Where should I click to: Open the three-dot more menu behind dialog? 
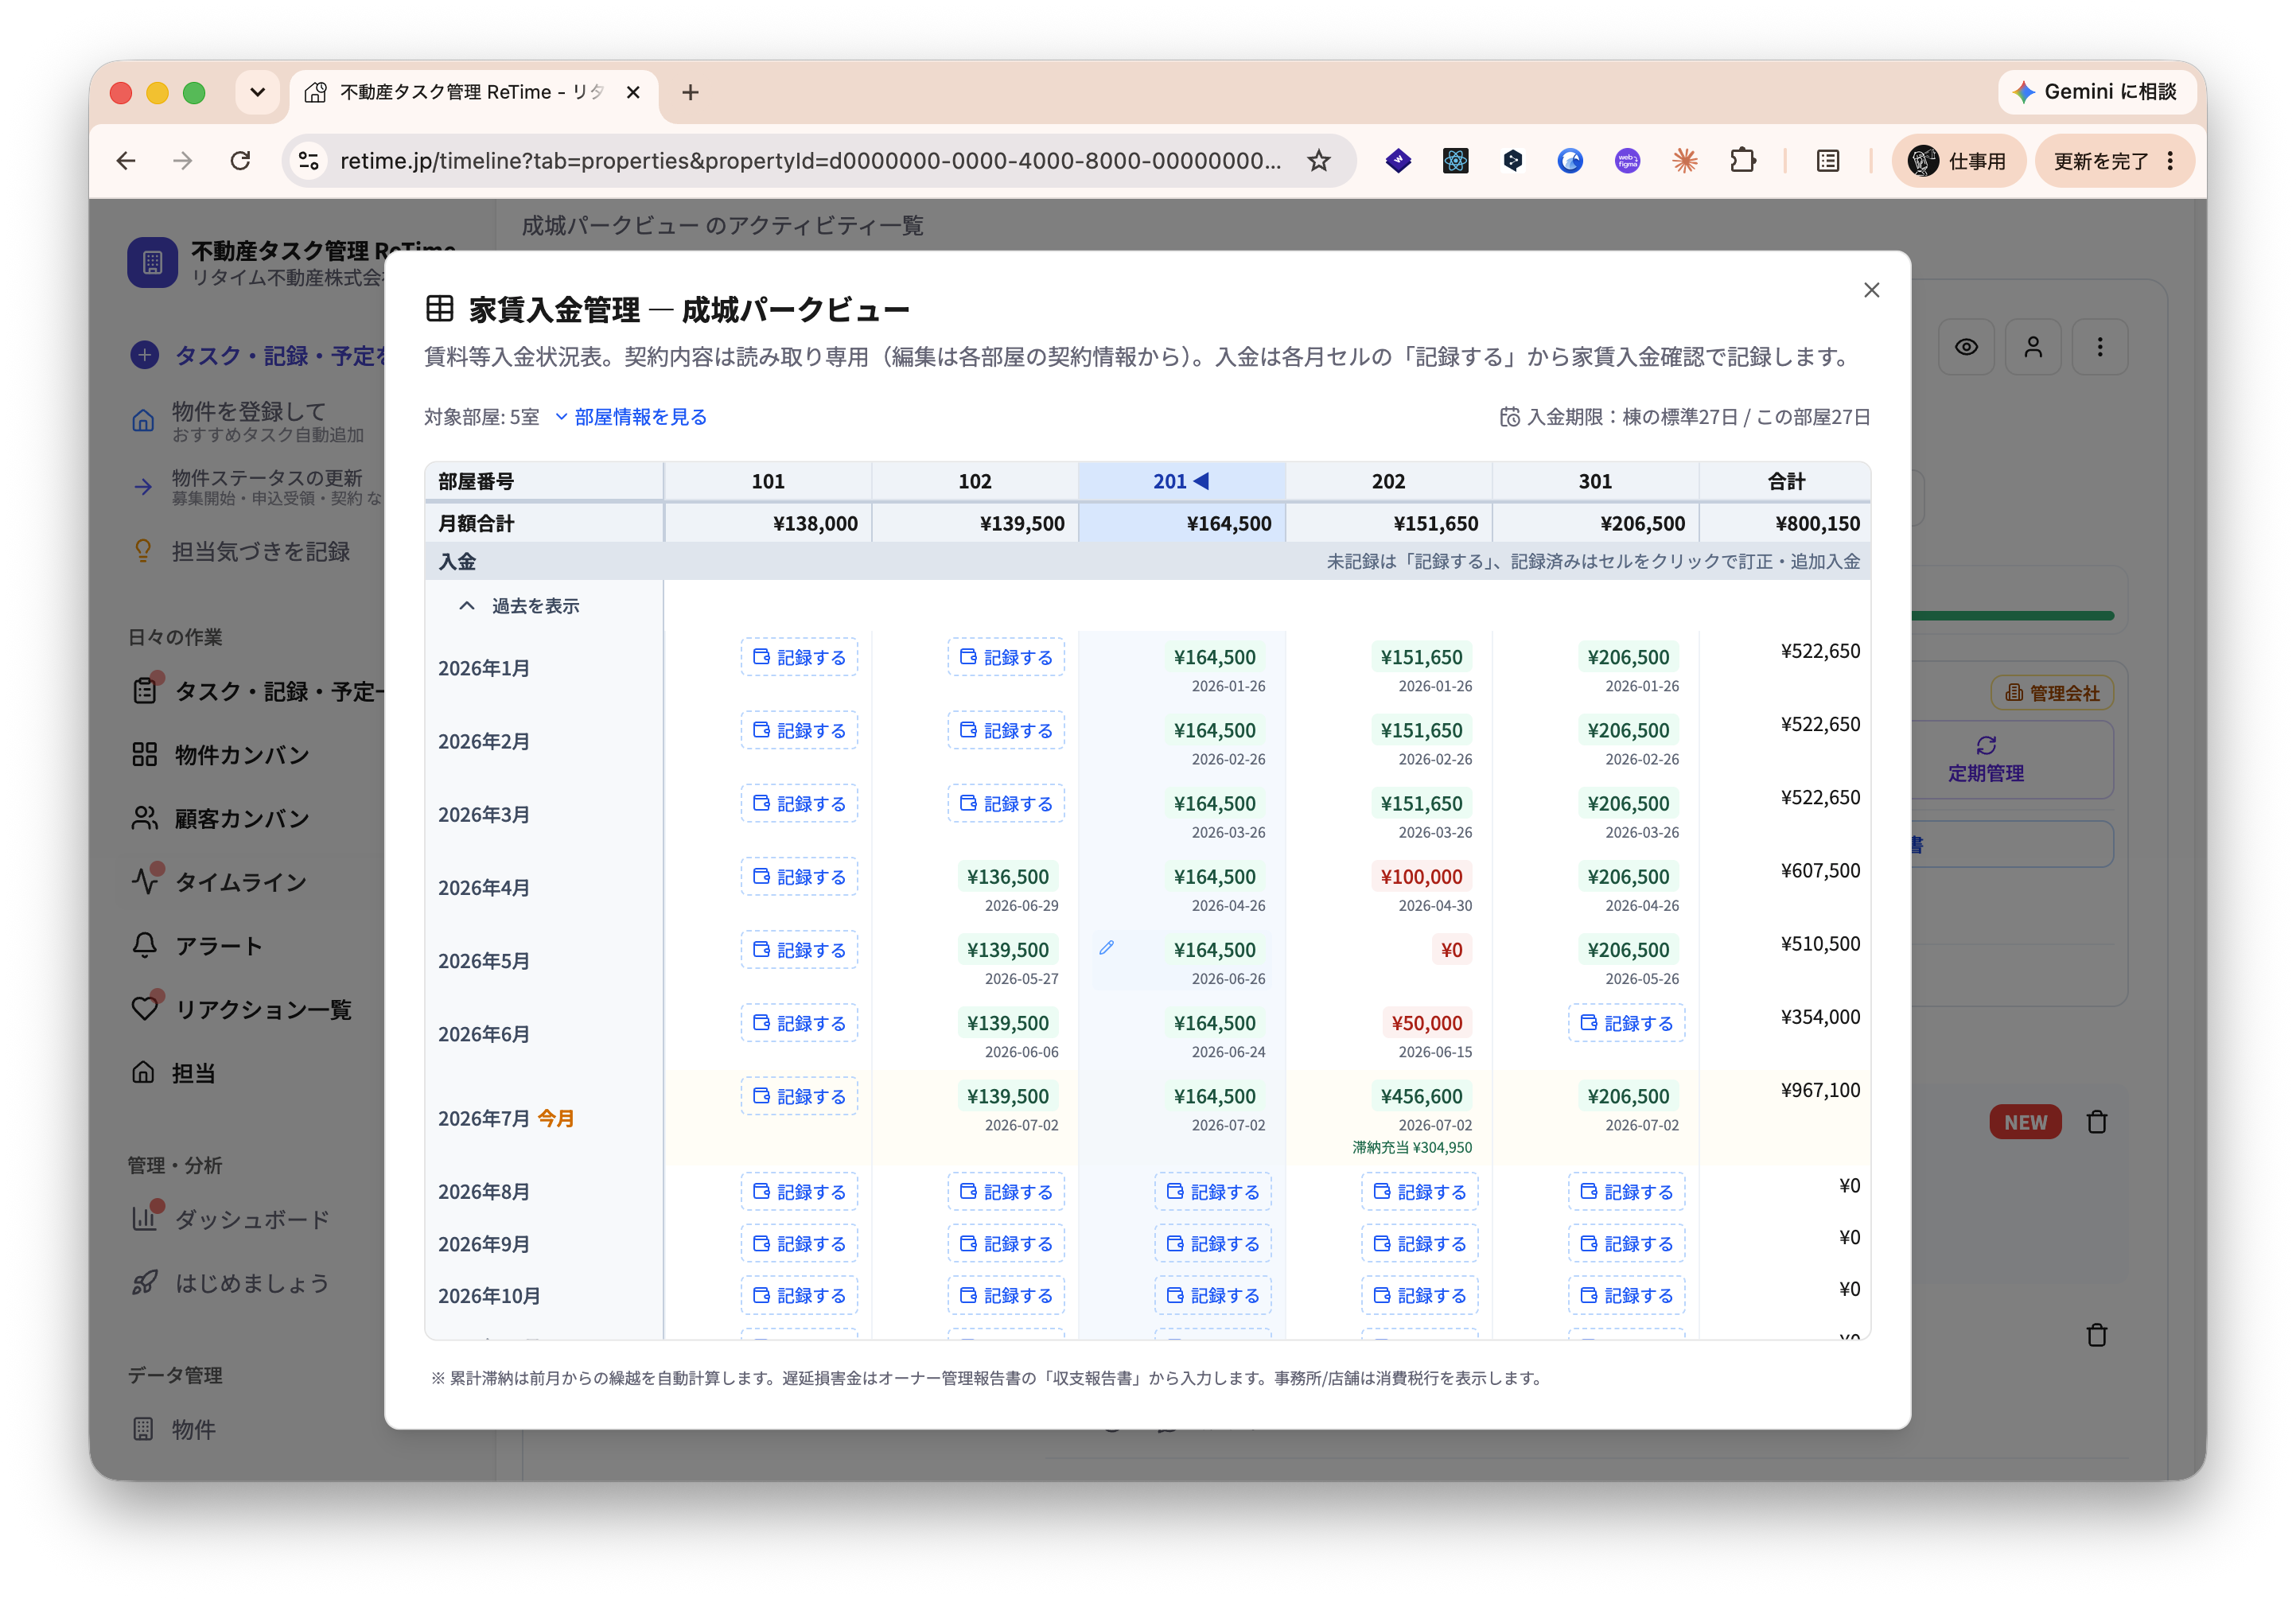2100,347
